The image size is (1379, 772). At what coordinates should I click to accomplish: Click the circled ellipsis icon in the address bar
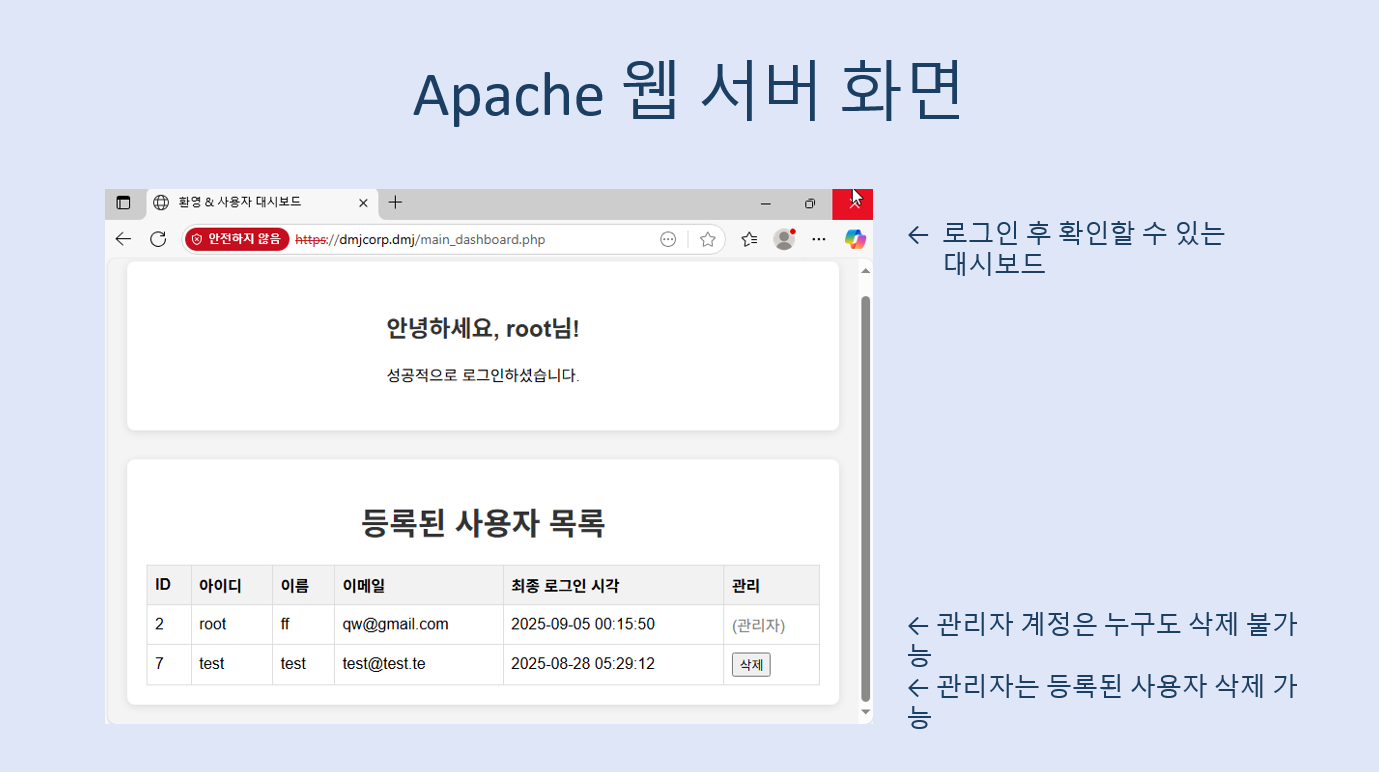click(x=666, y=239)
